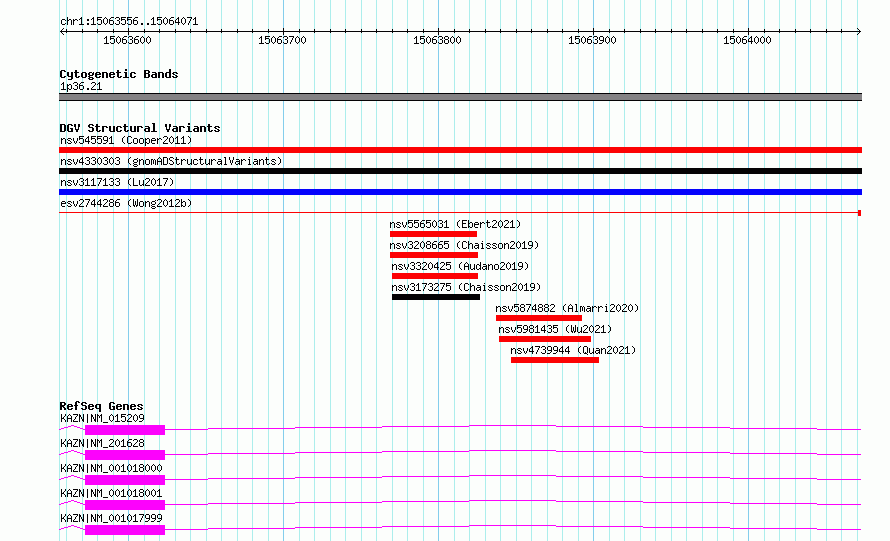Click the nsv3320425 (Audano2019) label
This screenshot has width=890, height=541.
(x=460, y=266)
